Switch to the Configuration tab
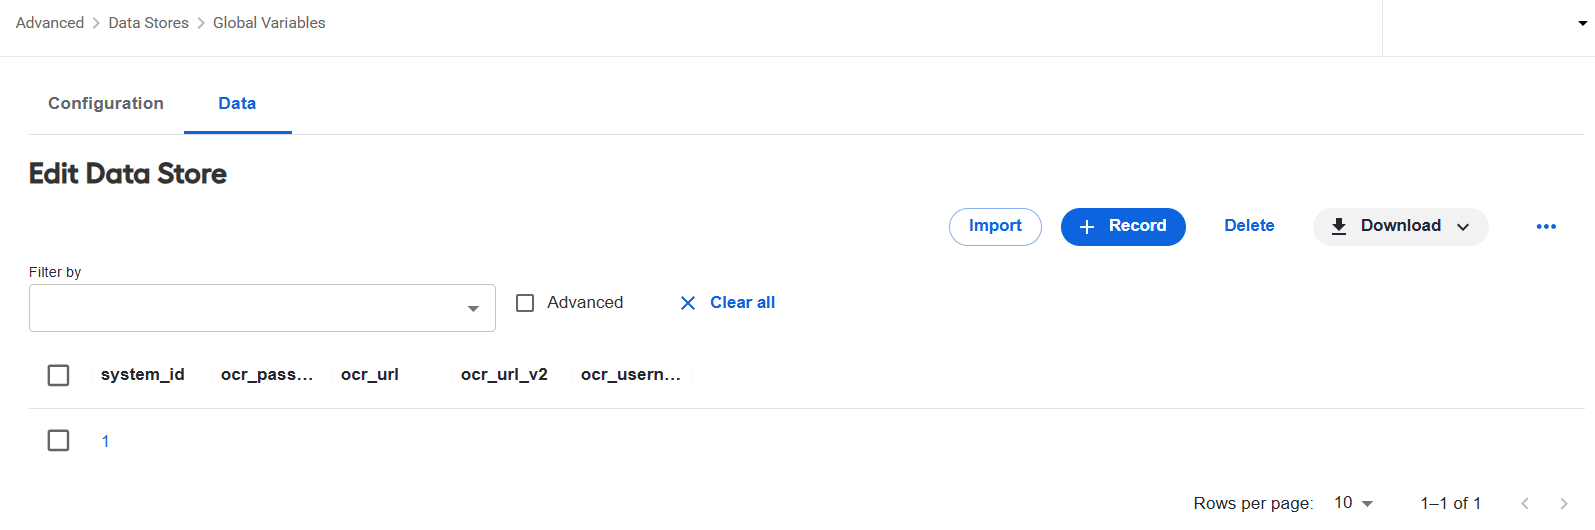 pyautogui.click(x=106, y=103)
